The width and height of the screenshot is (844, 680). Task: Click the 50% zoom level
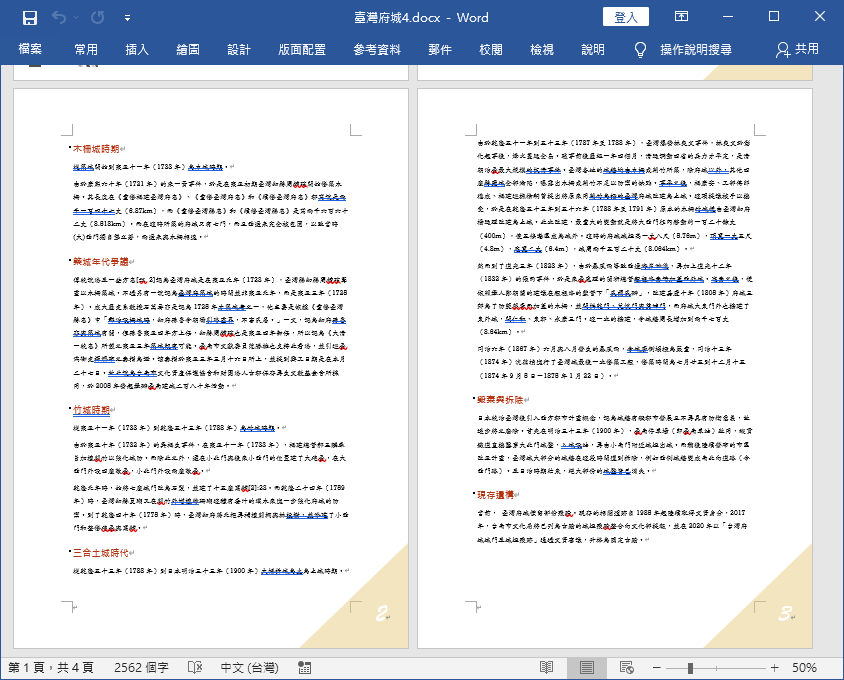pyautogui.click(x=804, y=668)
